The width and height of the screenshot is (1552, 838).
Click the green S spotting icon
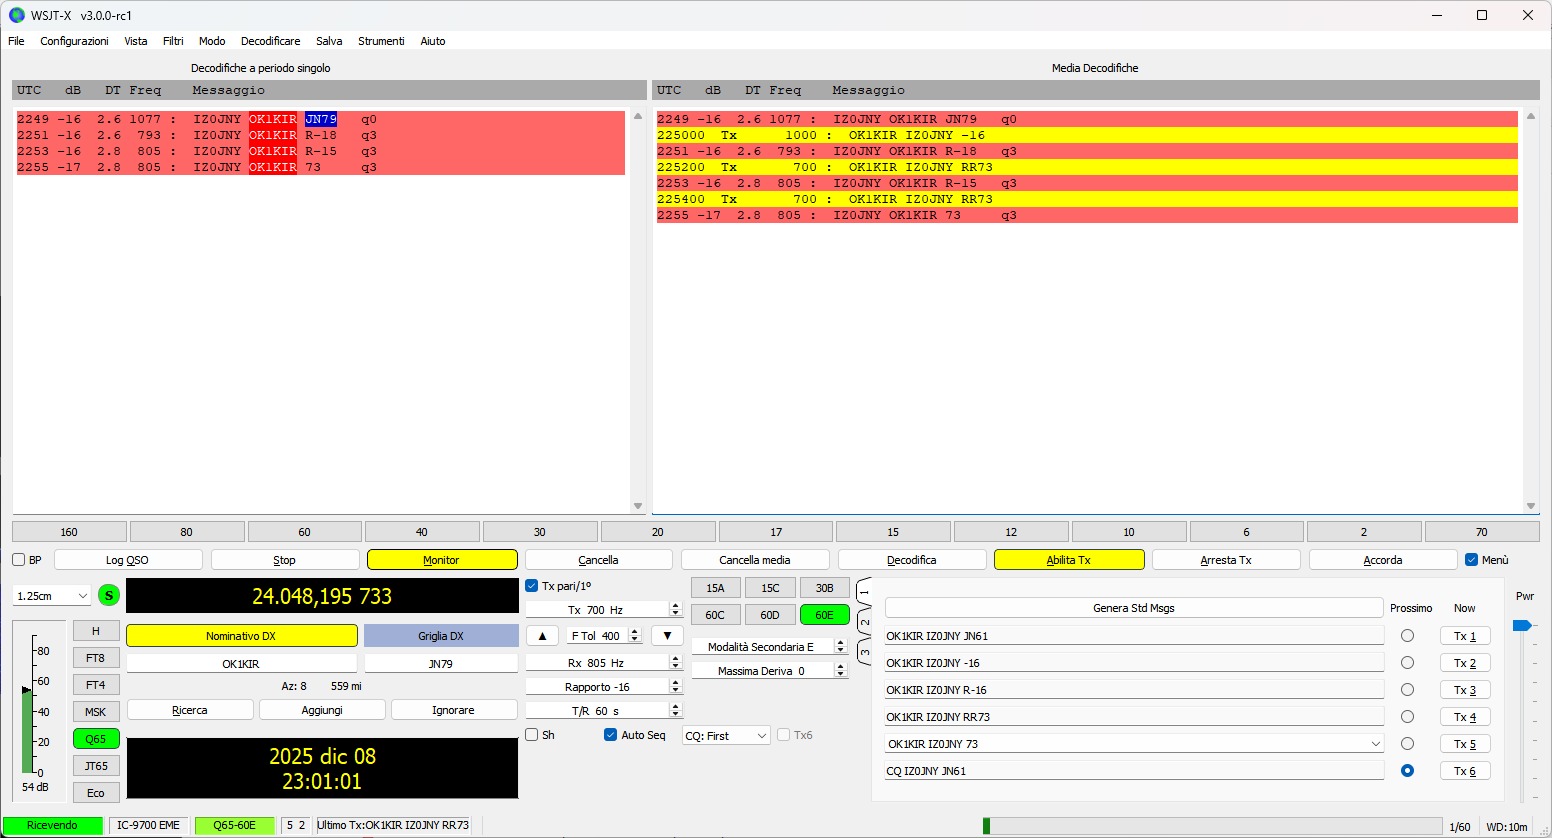tap(108, 595)
